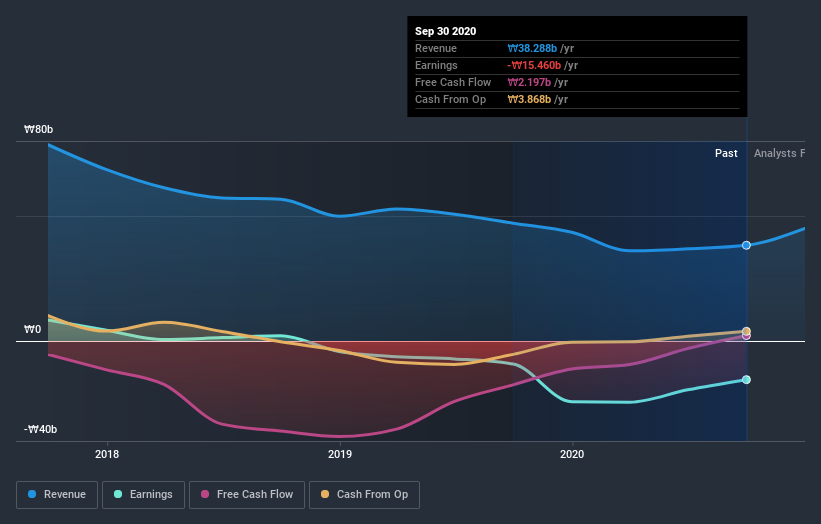Image resolution: width=821 pixels, height=524 pixels.
Task: Toggle the Revenue legend button
Action: pos(57,495)
